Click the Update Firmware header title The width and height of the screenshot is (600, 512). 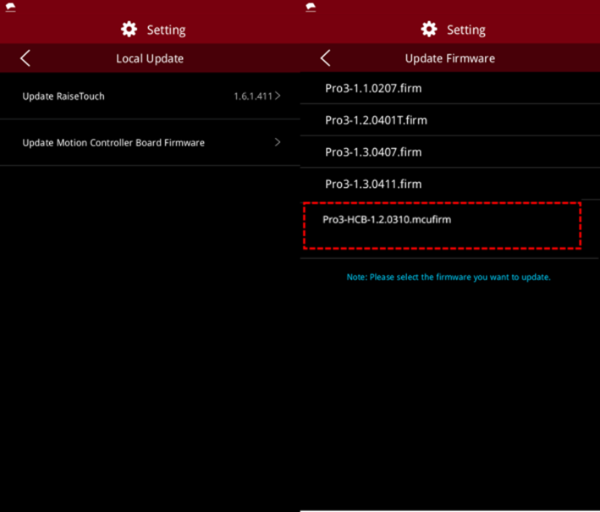click(x=449, y=59)
